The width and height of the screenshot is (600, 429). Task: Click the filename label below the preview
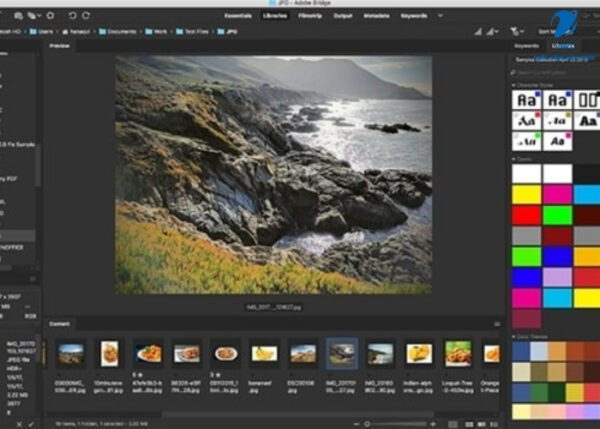pyautogui.click(x=274, y=307)
